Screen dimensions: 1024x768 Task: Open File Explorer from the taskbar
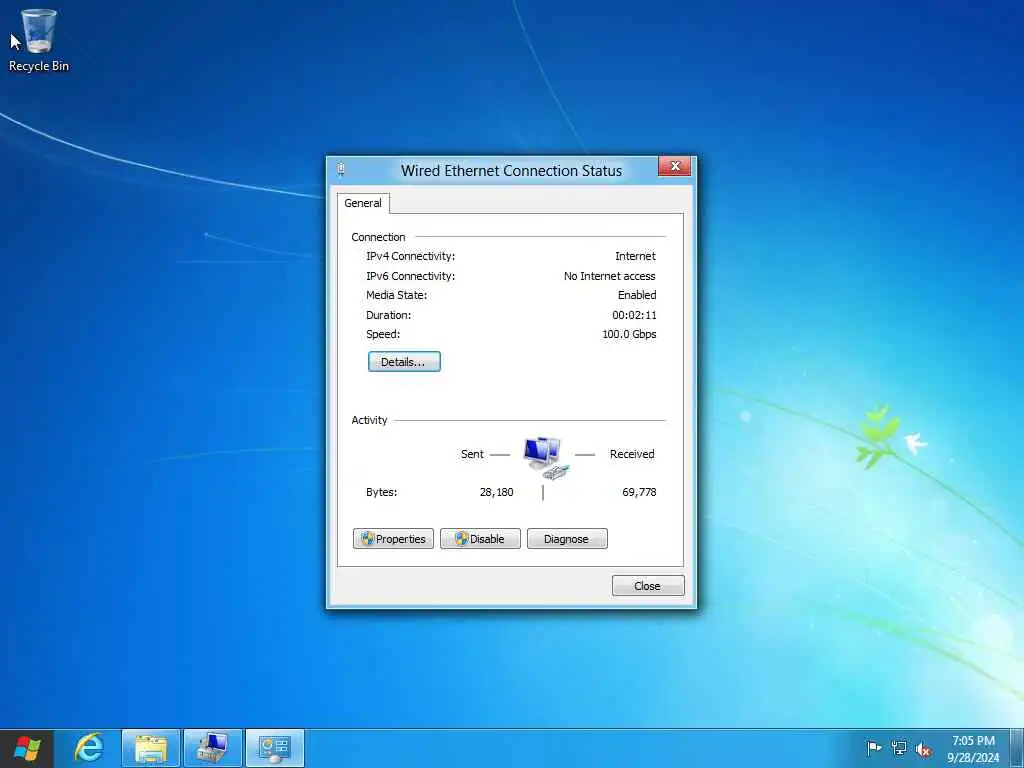point(151,748)
